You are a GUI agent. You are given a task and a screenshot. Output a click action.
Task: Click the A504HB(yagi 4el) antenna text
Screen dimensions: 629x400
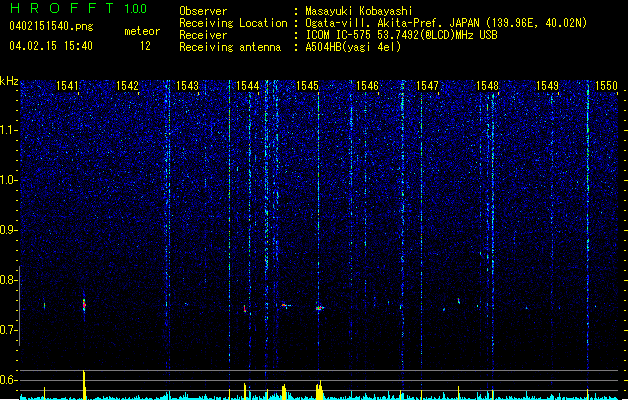point(353,47)
